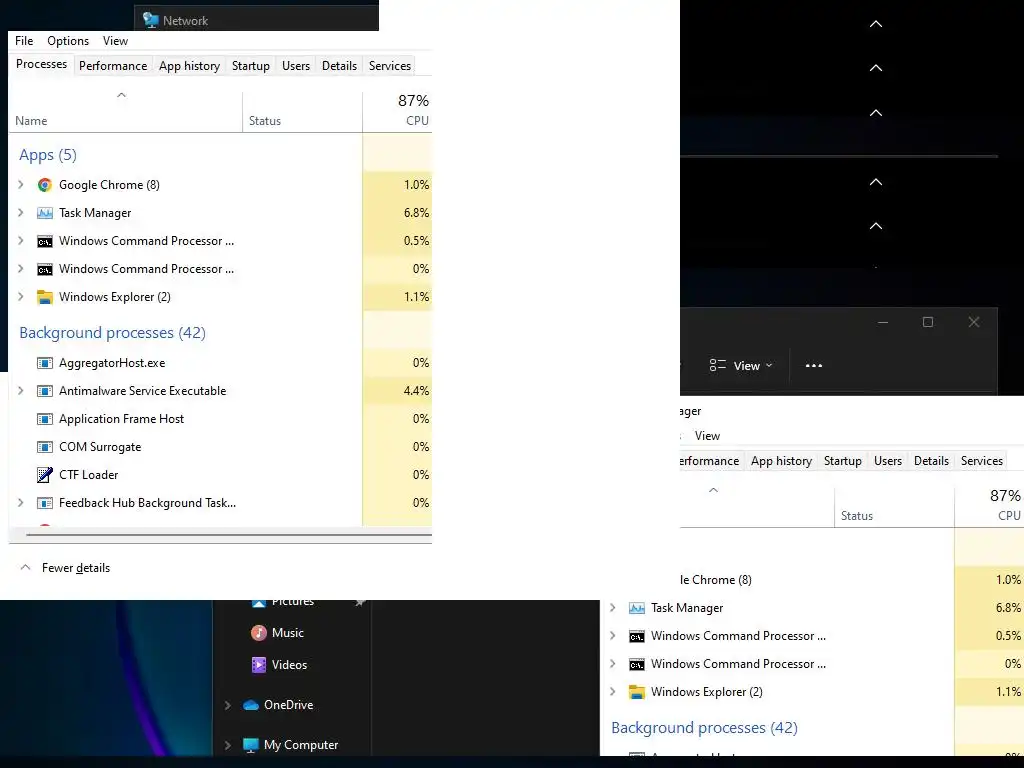Image resolution: width=1024 pixels, height=768 pixels.
Task: Click Background processes (42) in rear Task Manager
Action: 704,728
